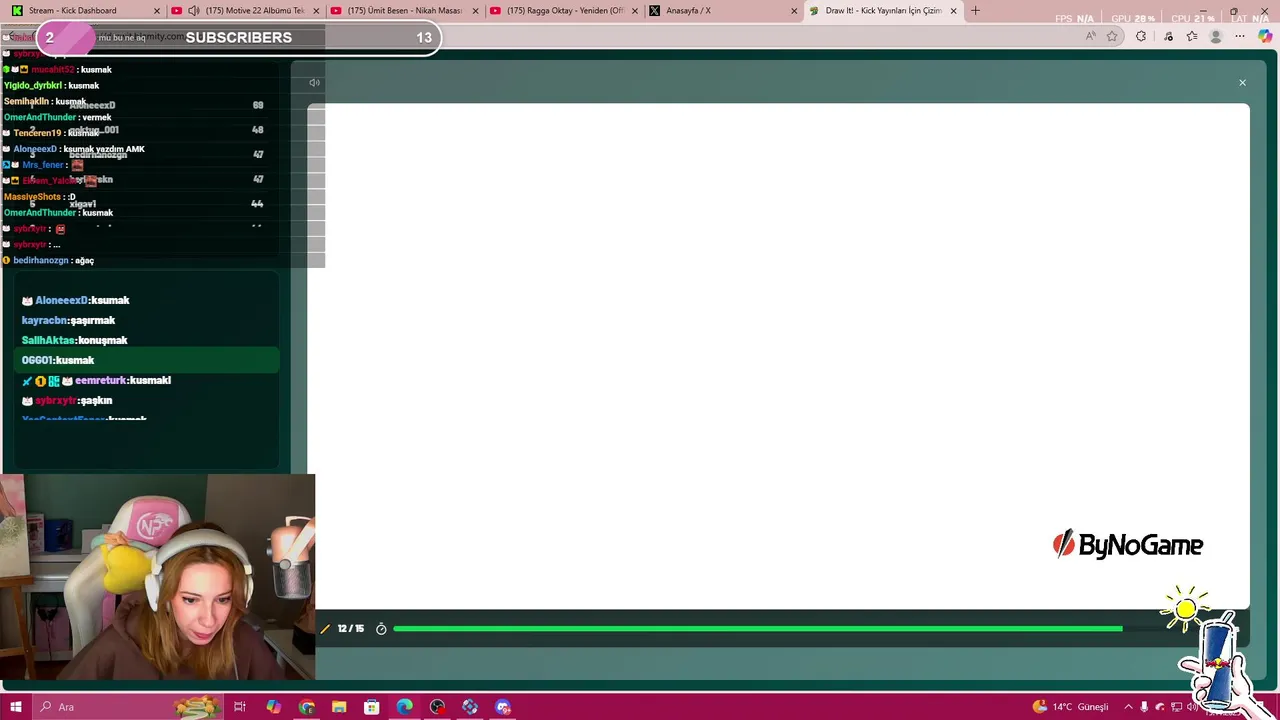Open Chrome from the taskbar
The height and width of the screenshot is (720, 1280).
pos(306,707)
